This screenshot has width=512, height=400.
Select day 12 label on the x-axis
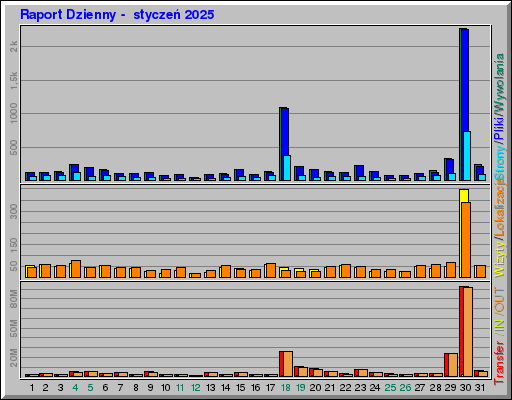pyautogui.click(x=195, y=388)
